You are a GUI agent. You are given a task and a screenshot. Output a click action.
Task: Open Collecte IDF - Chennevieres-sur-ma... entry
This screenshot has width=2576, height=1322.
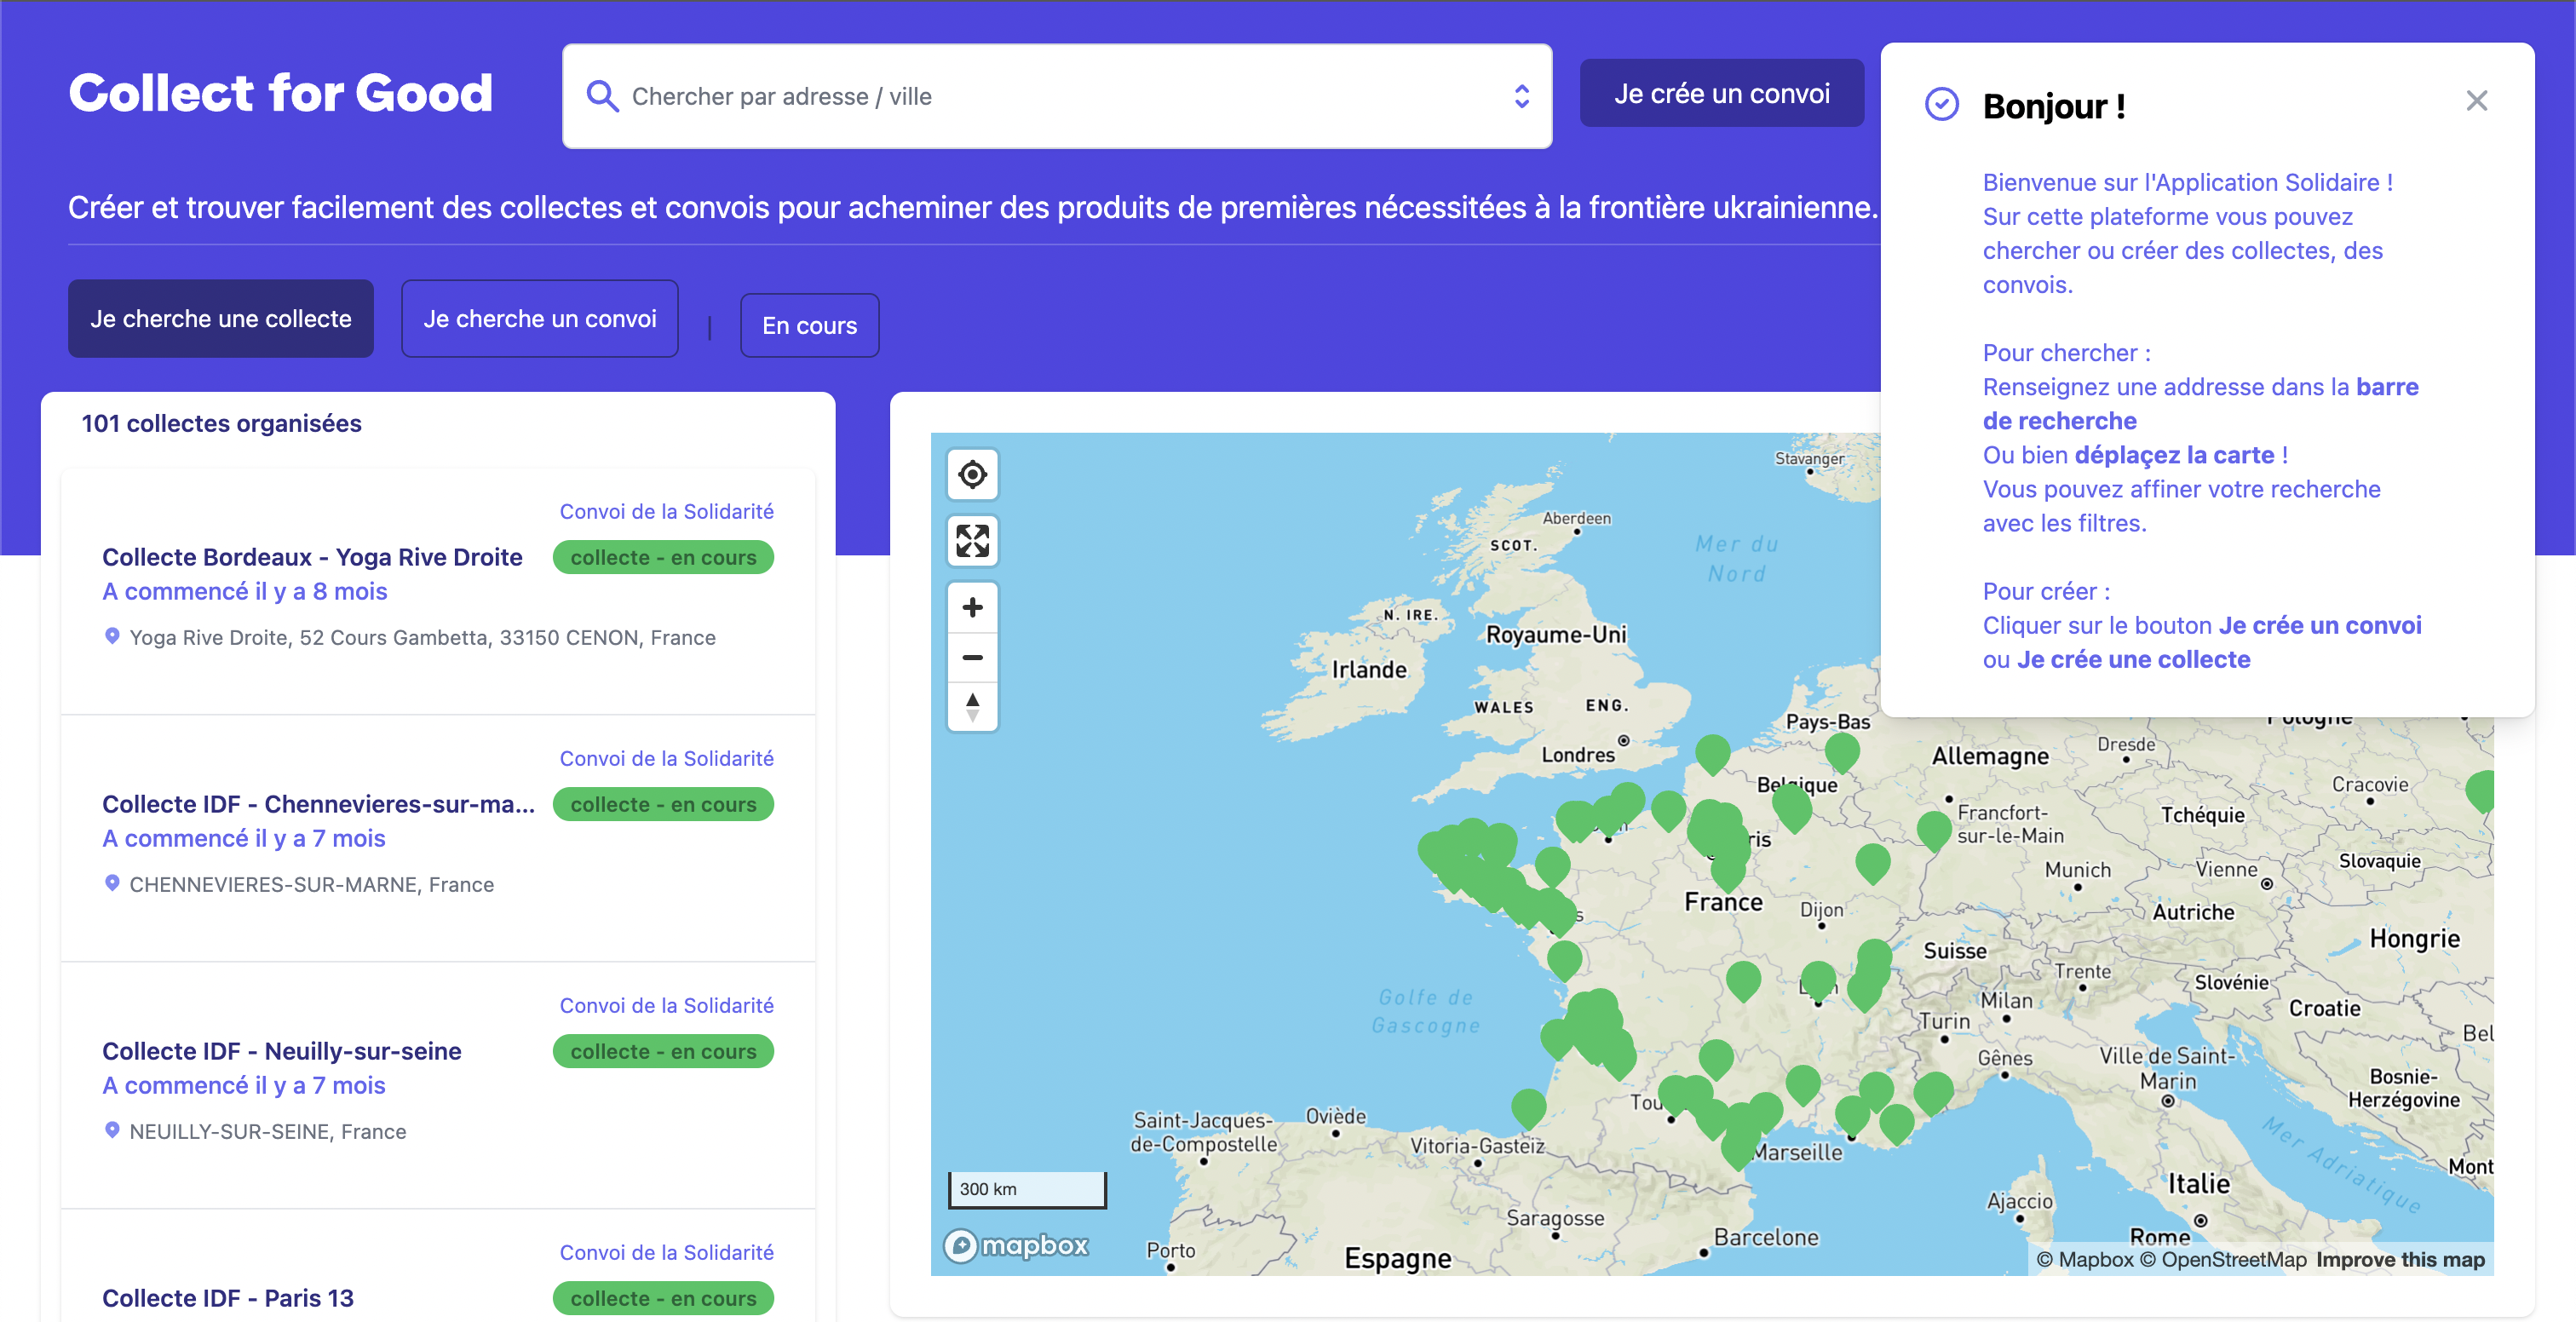click(318, 804)
